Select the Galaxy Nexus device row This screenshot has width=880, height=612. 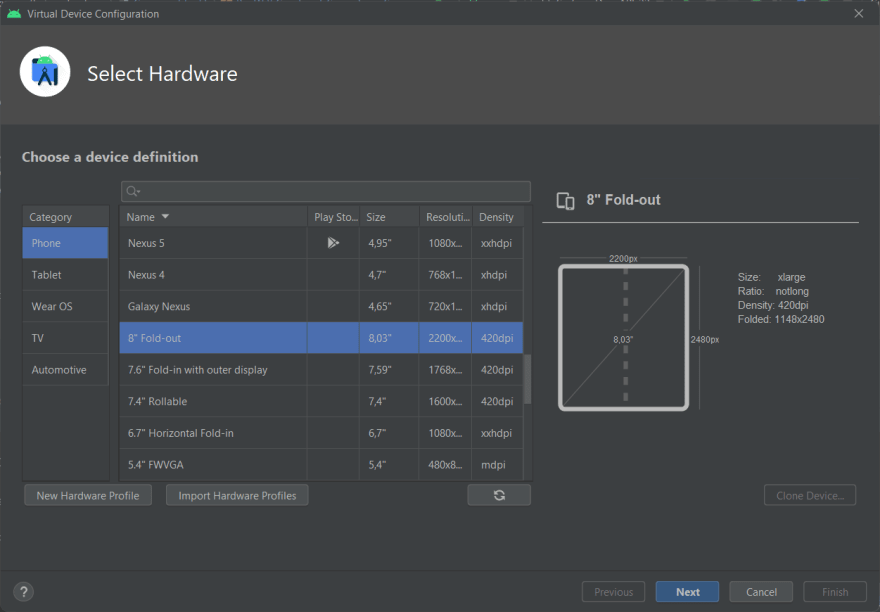tap(321, 307)
